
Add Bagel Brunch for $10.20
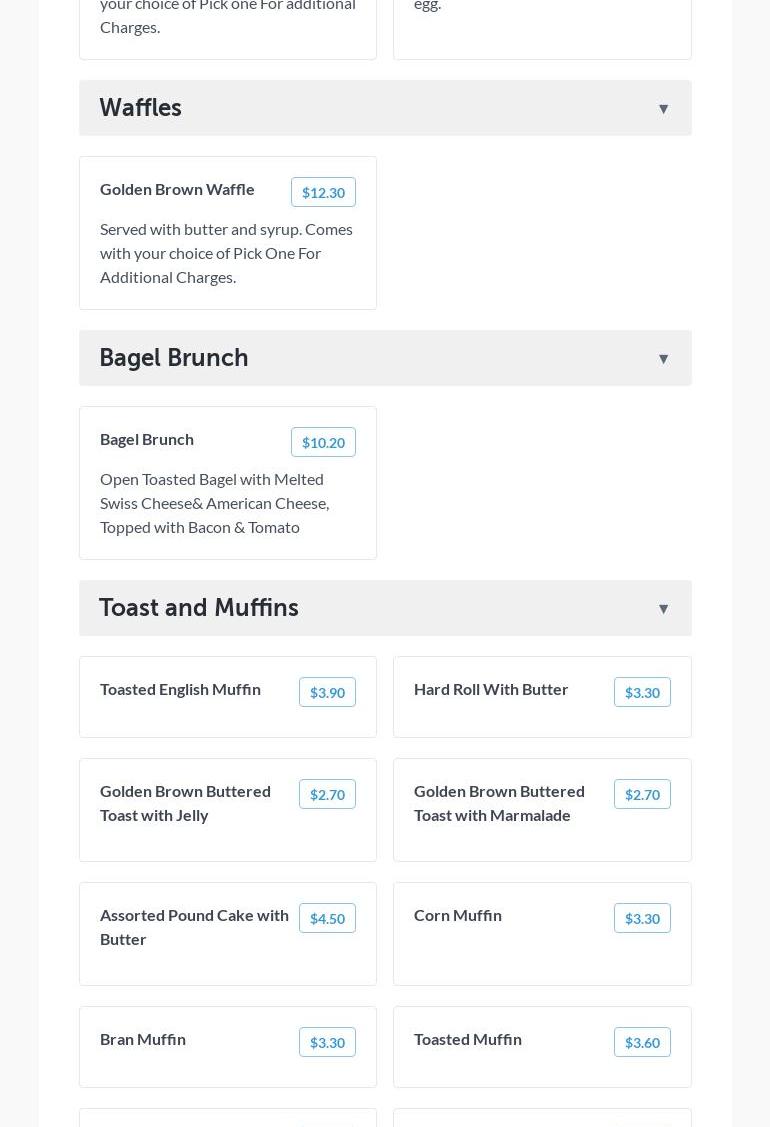point(323,442)
